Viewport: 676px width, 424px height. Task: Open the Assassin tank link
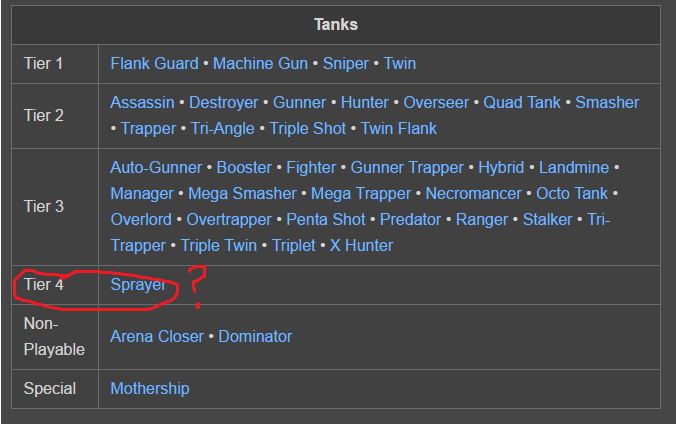(142, 103)
